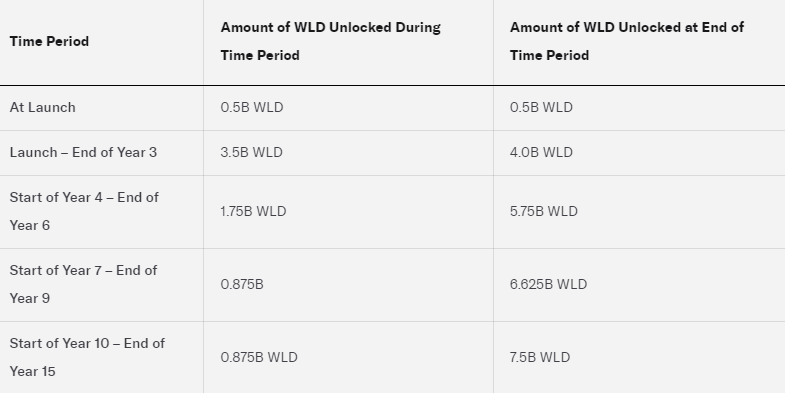Select the 1.75B WLD cell
Image resolution: width=785 pixels, height=393 pixels.
click(x=253, y=211)
